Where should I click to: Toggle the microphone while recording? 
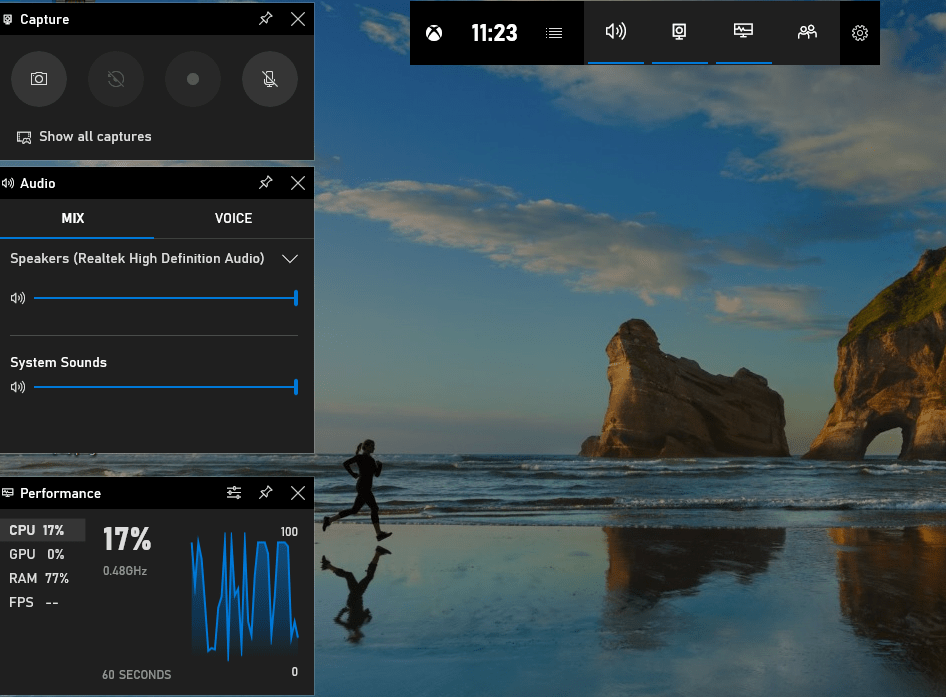270,79
